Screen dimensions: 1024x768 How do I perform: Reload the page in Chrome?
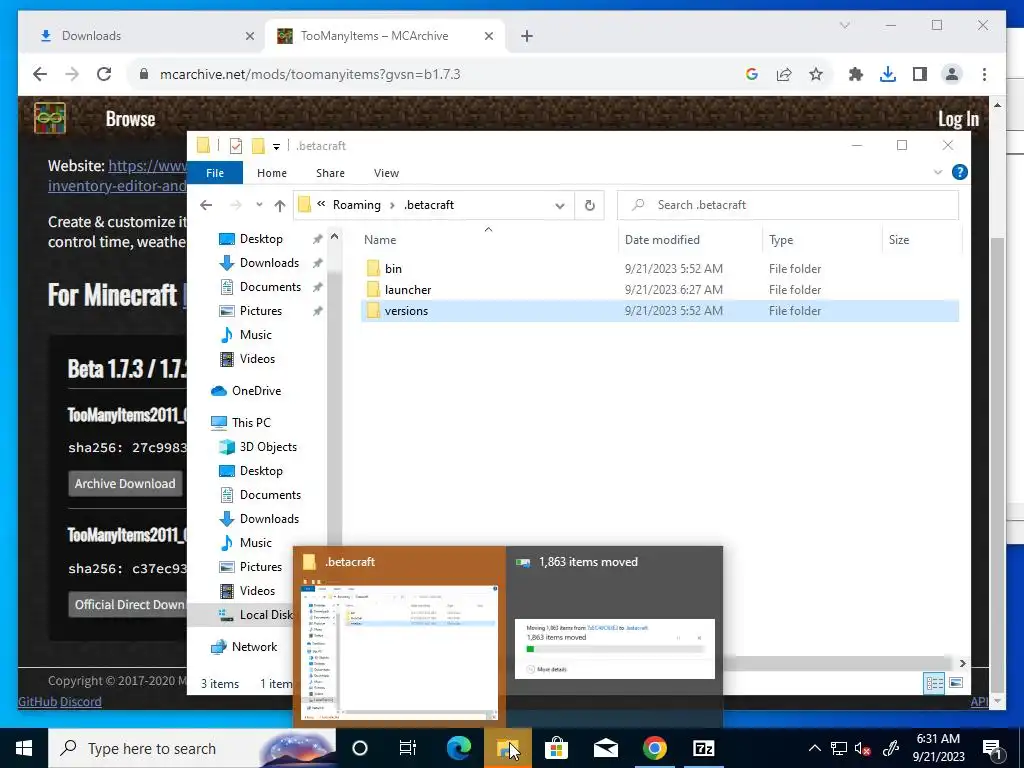tap(104, 74)
